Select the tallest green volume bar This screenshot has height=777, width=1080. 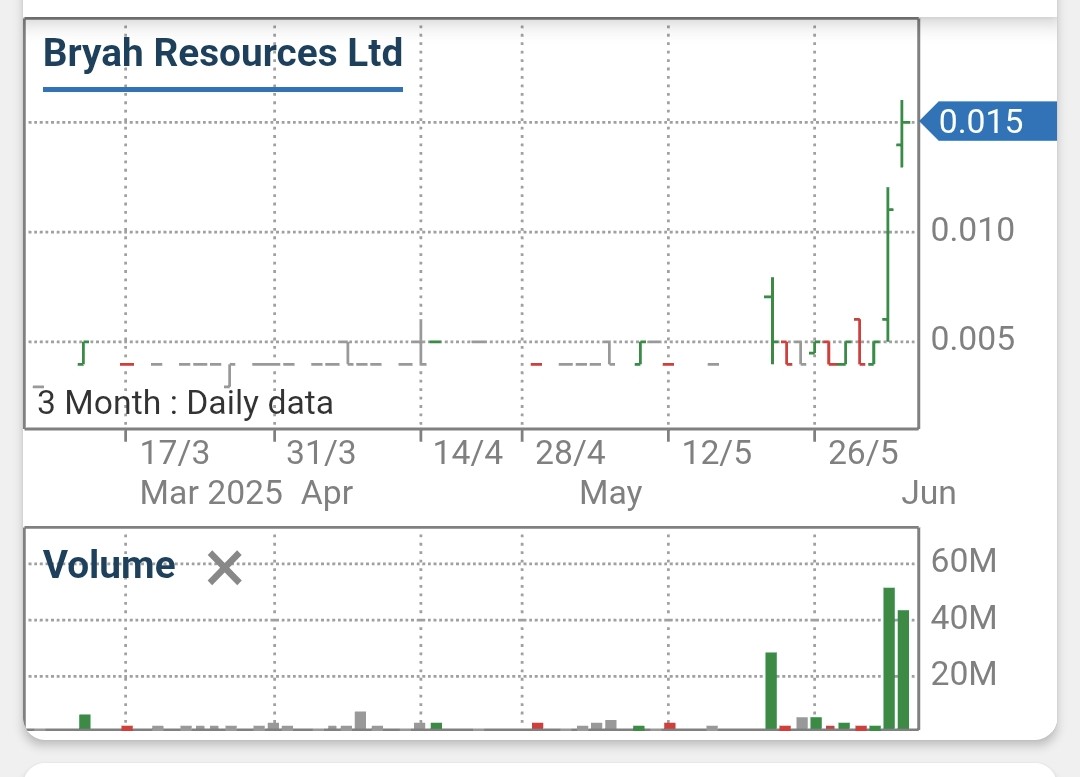click(889, 657)
